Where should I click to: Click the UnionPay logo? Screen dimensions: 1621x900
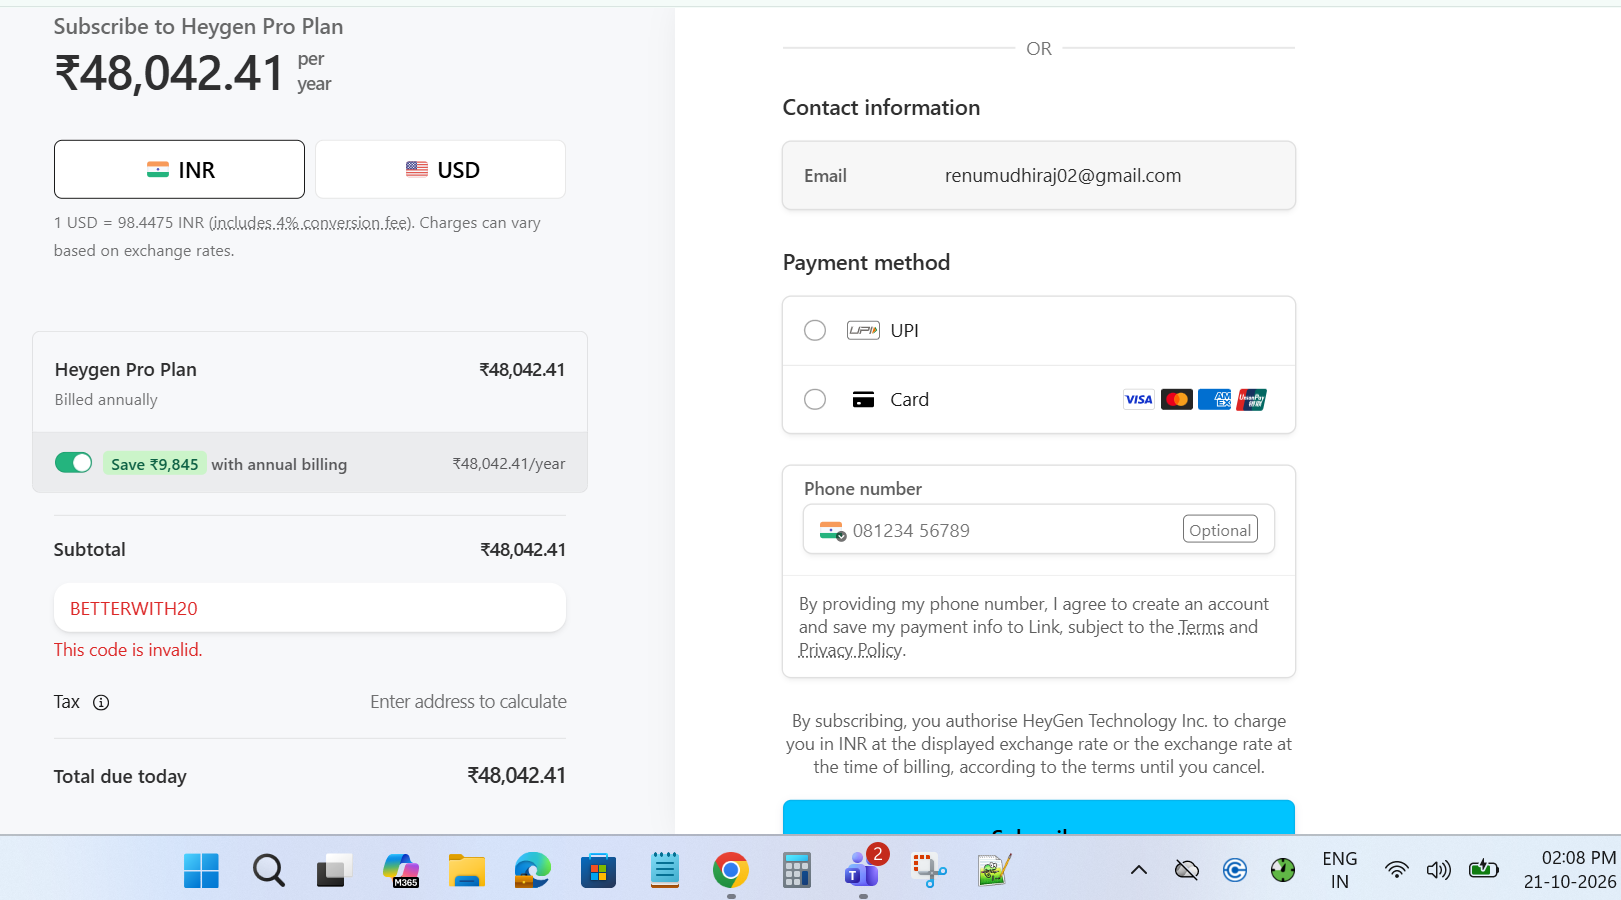[1251, 399]
